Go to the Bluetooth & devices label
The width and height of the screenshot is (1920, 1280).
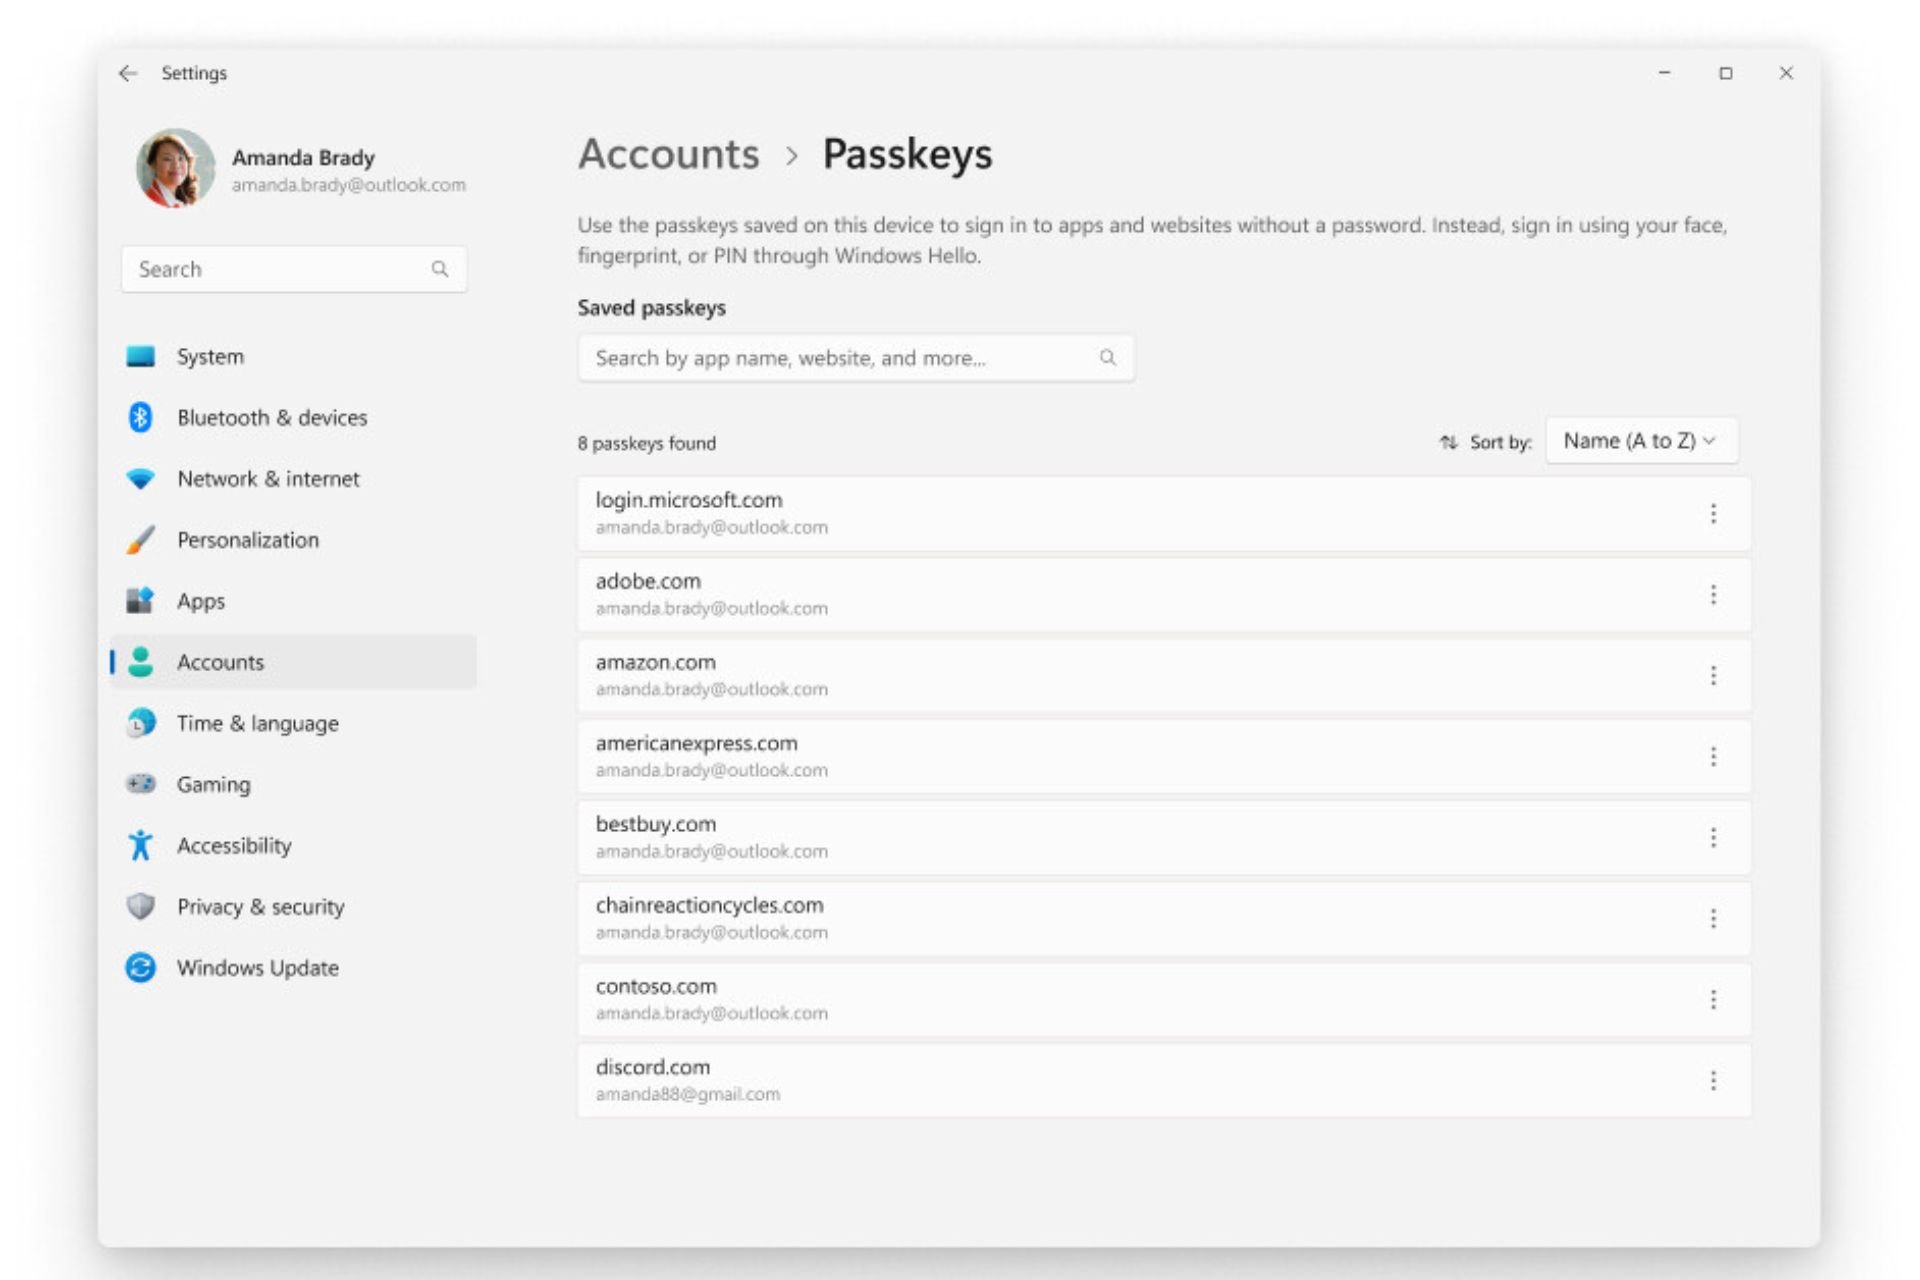[272, 418]
